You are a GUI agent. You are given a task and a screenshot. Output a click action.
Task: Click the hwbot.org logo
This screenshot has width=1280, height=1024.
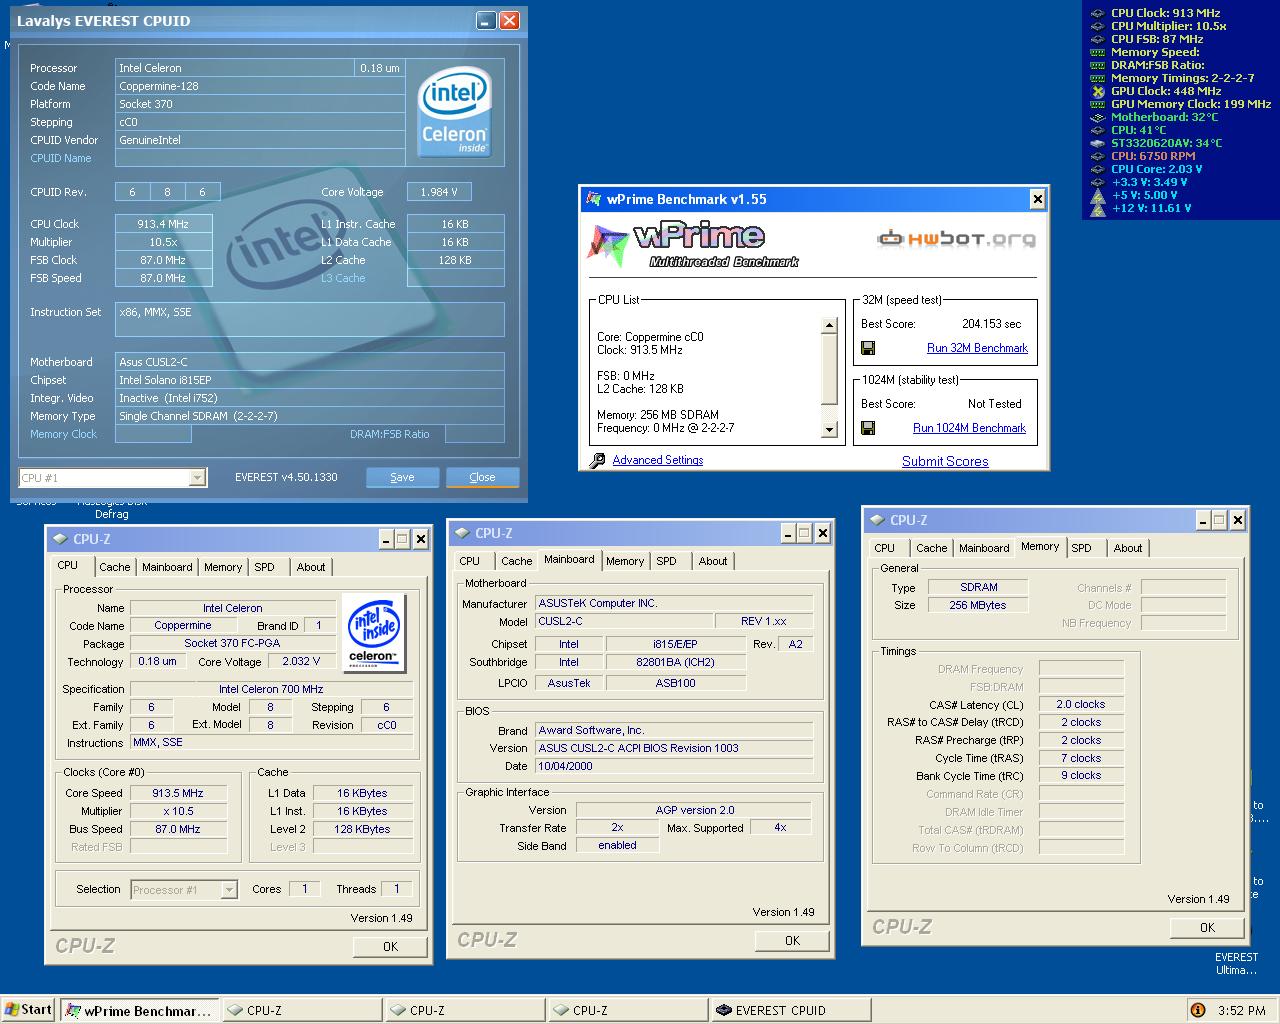tap(956, 239)
